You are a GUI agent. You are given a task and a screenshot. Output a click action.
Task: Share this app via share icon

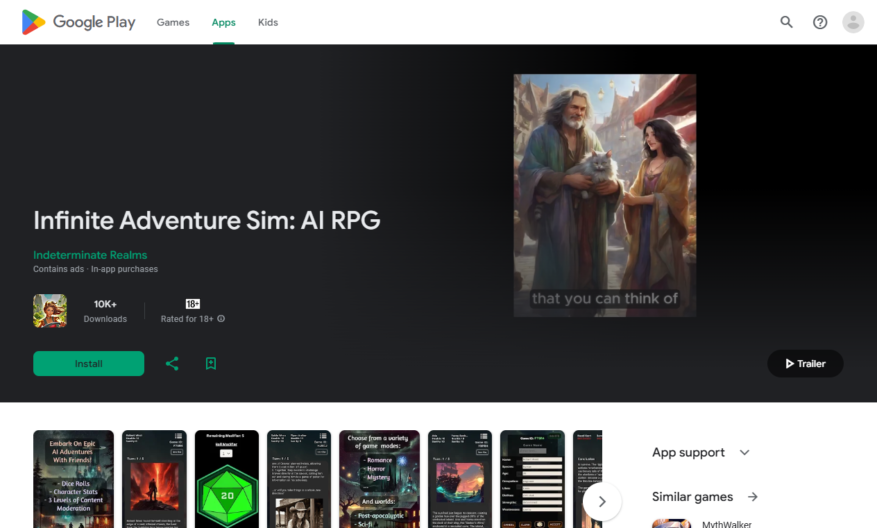[172, 364]
